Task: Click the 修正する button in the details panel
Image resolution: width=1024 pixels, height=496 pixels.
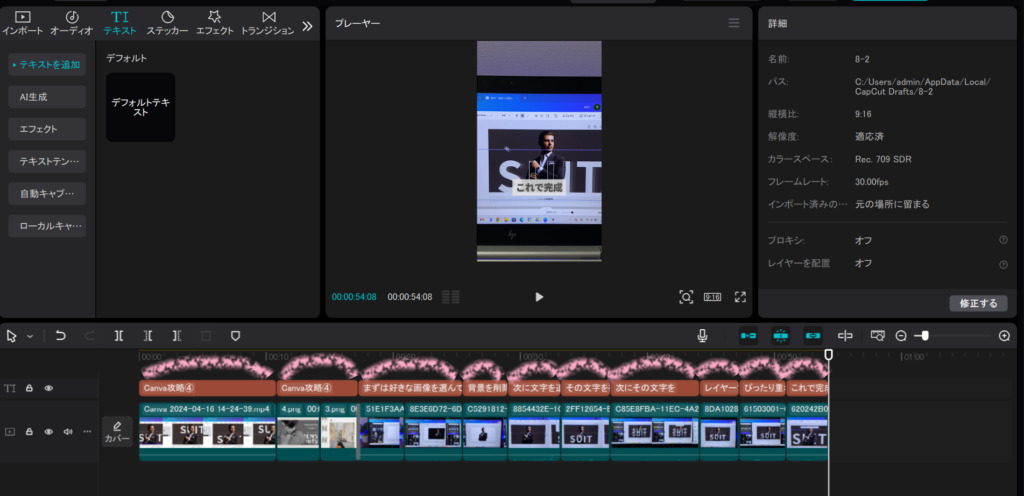Action: (x=978, y=303)
